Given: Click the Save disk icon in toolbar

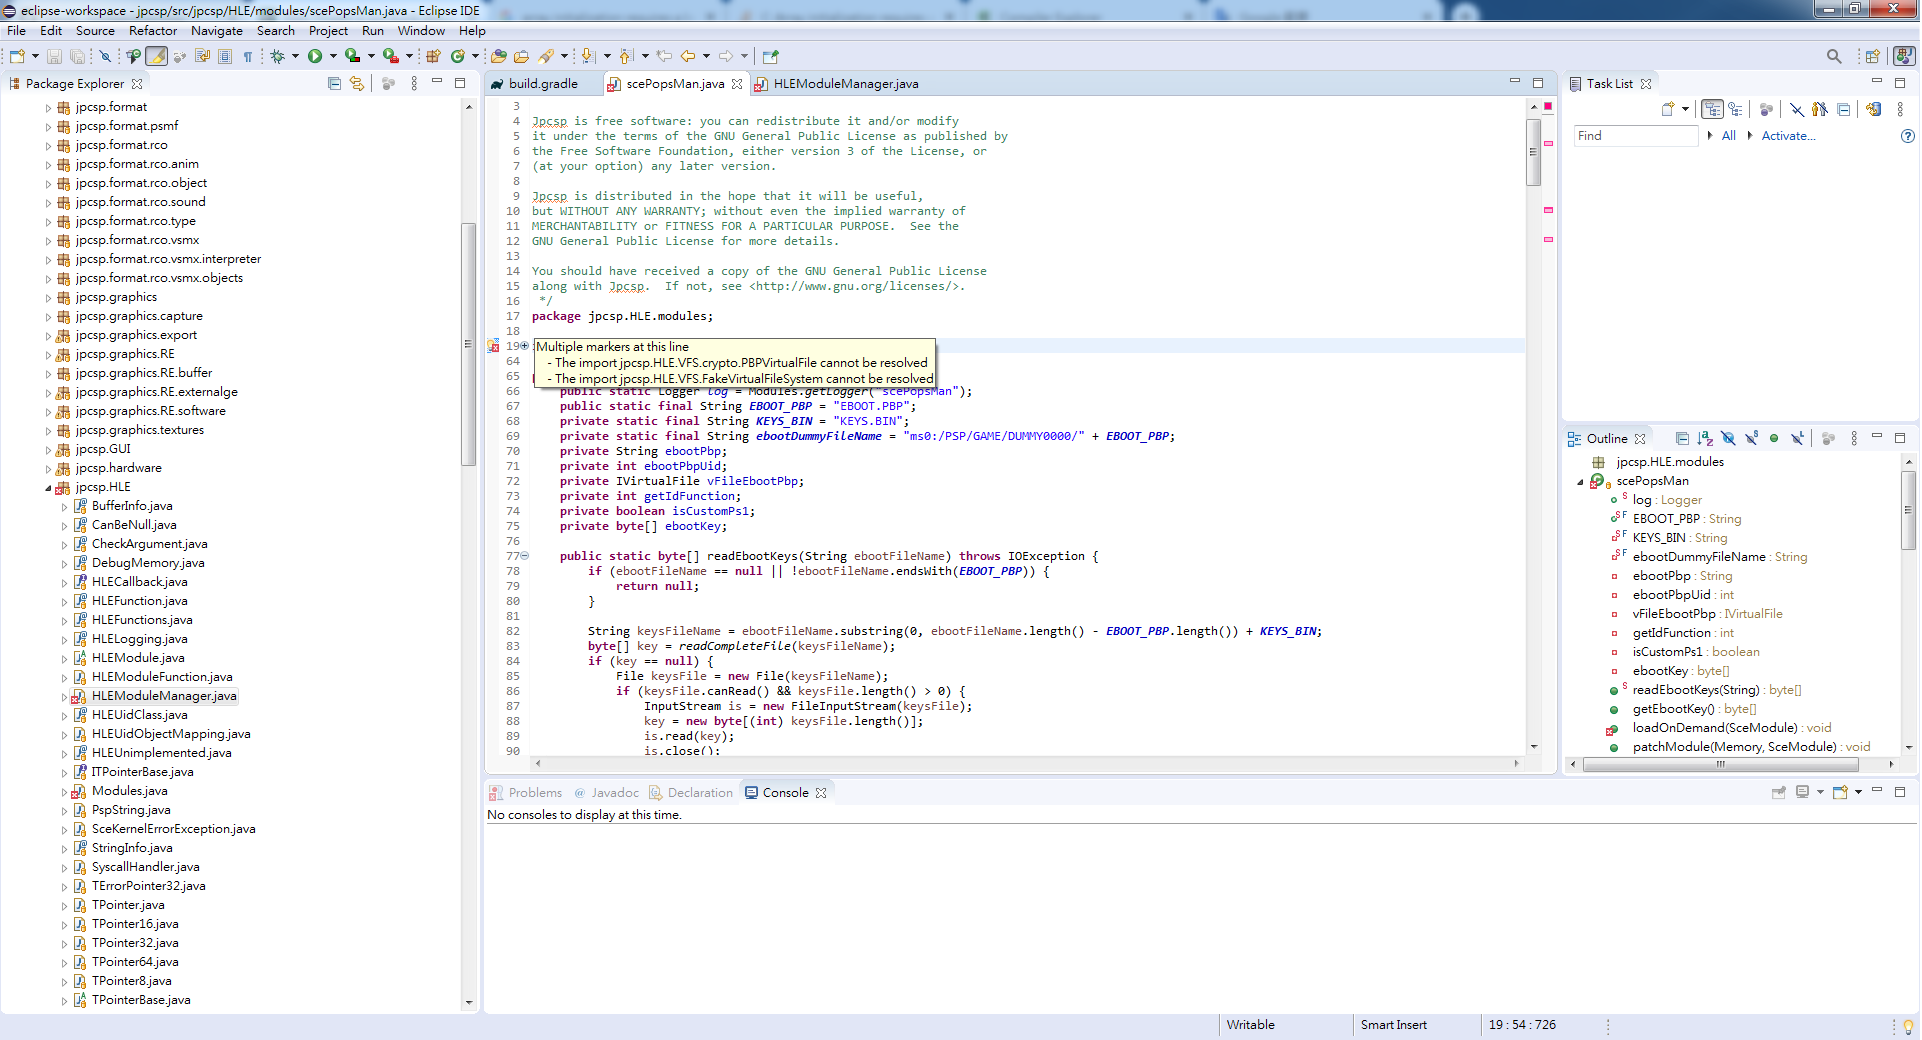Looking at the screenshot, I should click(55, 57).
